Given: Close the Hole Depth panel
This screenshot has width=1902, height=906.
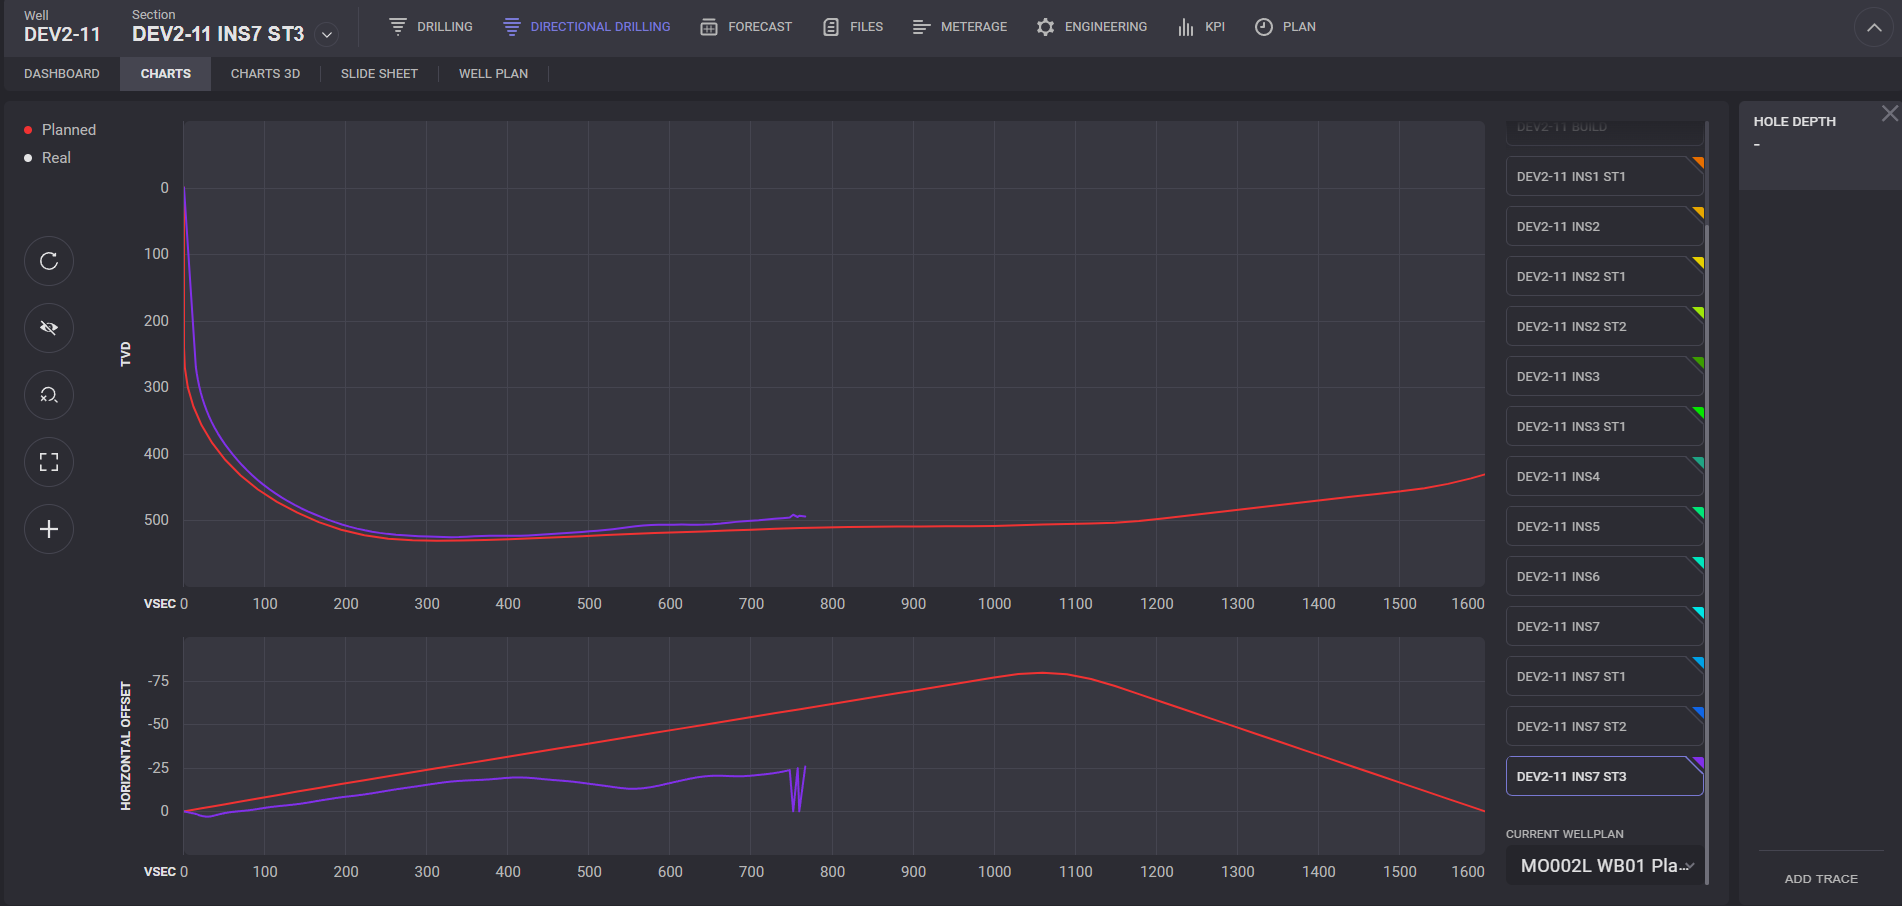Looking at the screenshot, I should point(1889,114).
